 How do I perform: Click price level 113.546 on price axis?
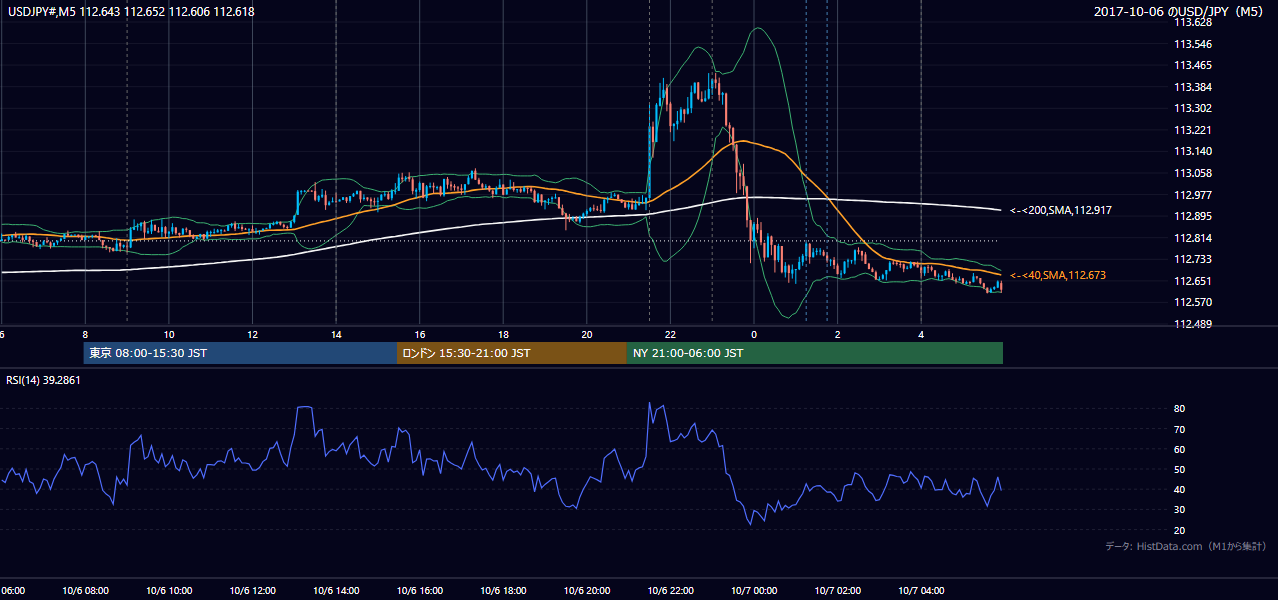pos(1193,44)
